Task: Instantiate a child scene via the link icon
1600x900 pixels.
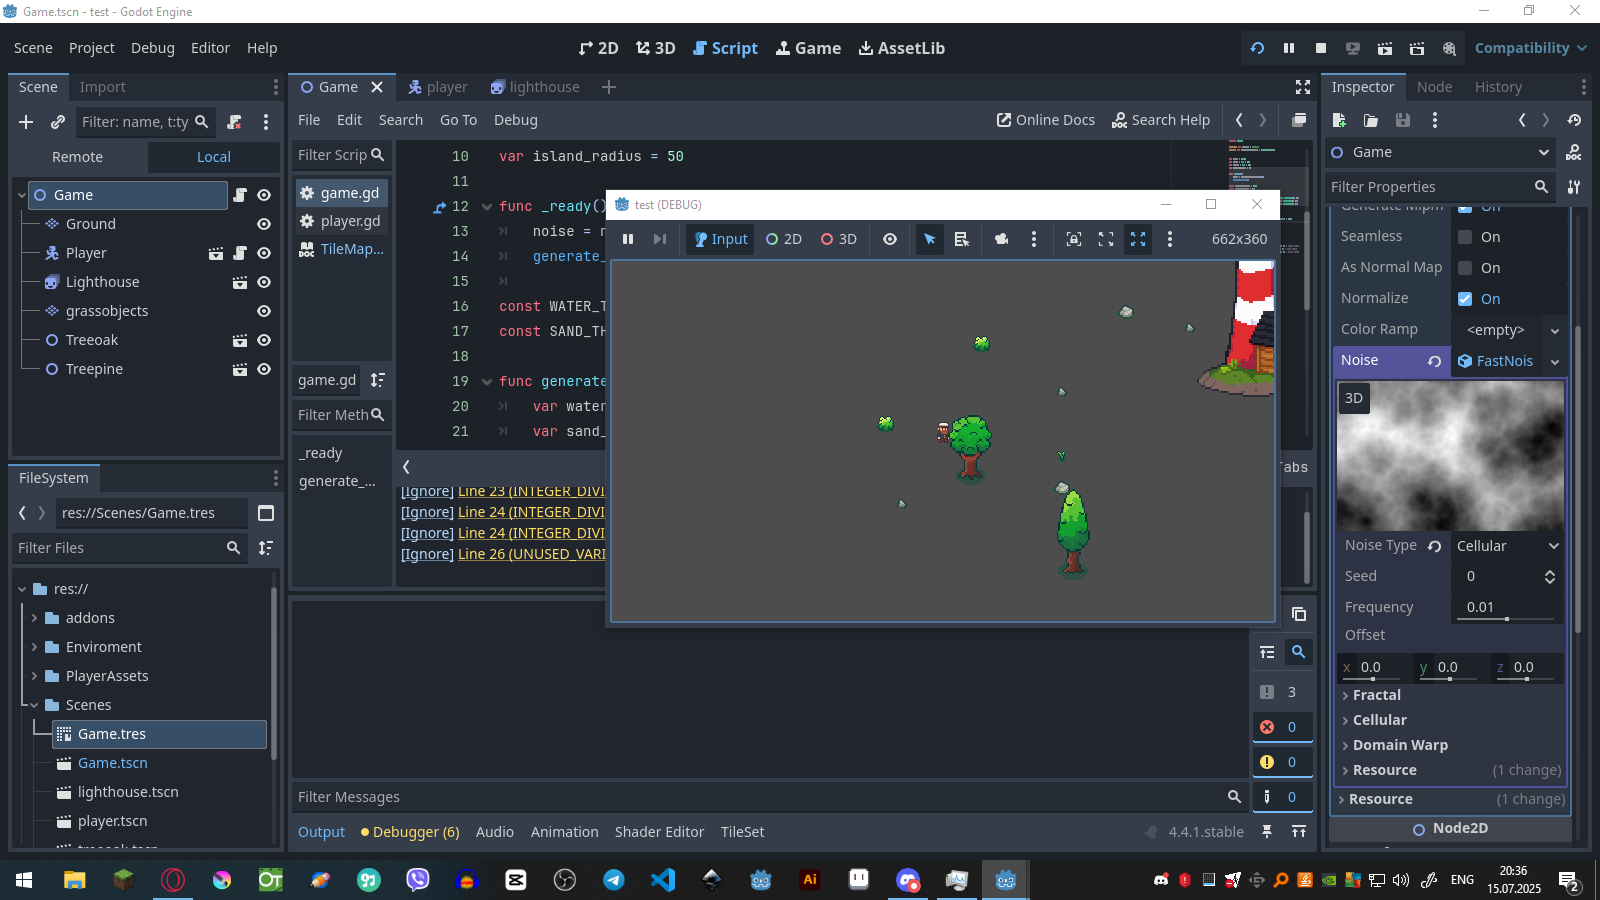Action: click(x=57, y=122)
